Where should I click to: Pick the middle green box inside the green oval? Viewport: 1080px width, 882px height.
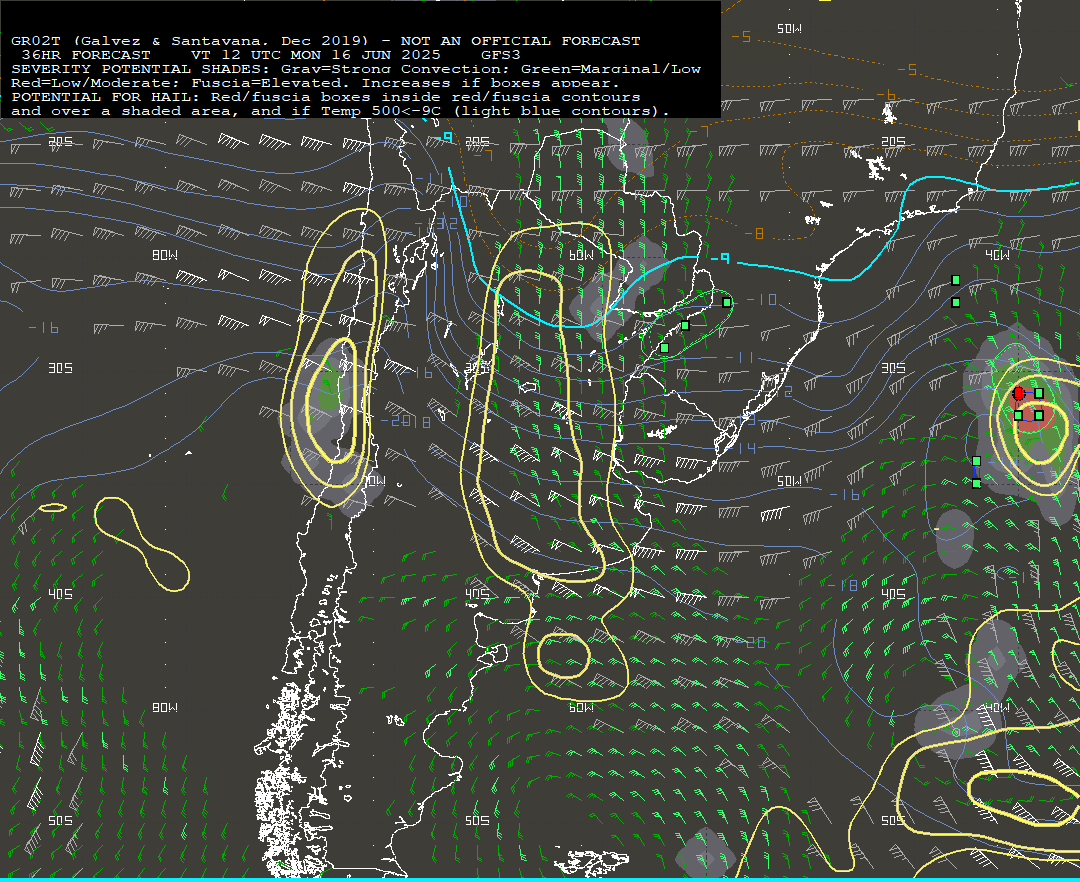[x=685, y=326]
